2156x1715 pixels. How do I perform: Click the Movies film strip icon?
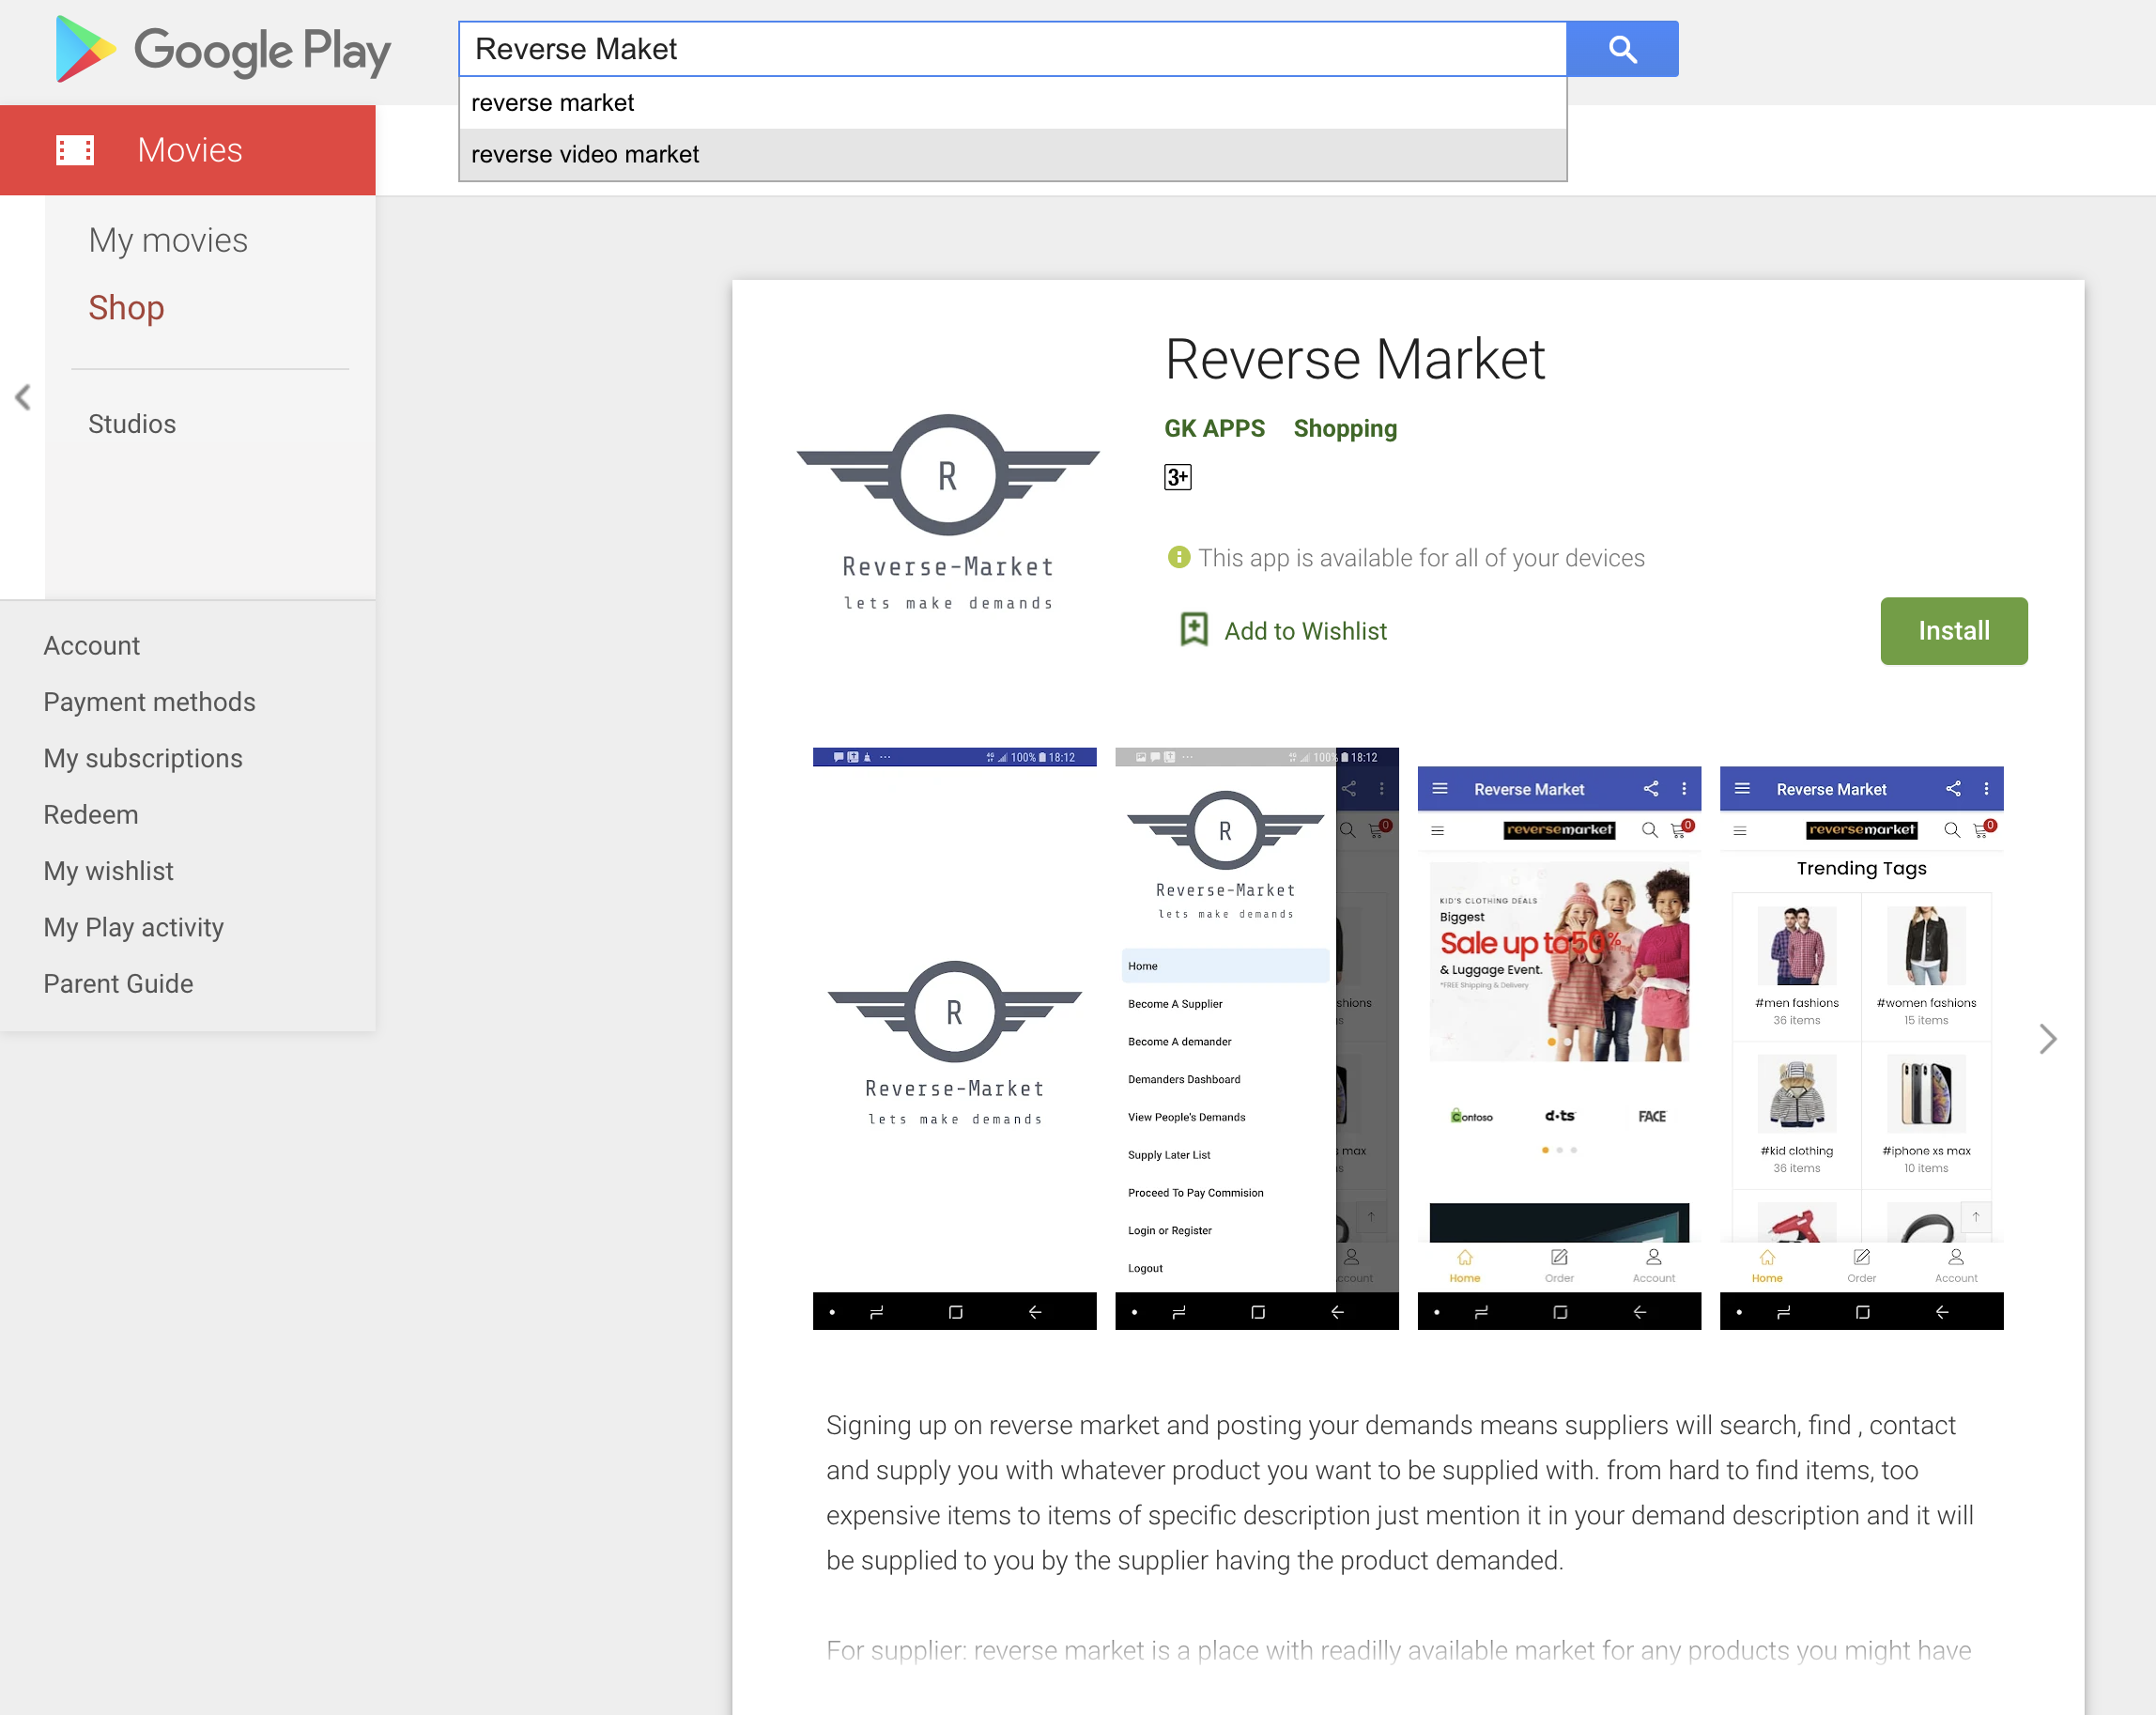point(75,150)
